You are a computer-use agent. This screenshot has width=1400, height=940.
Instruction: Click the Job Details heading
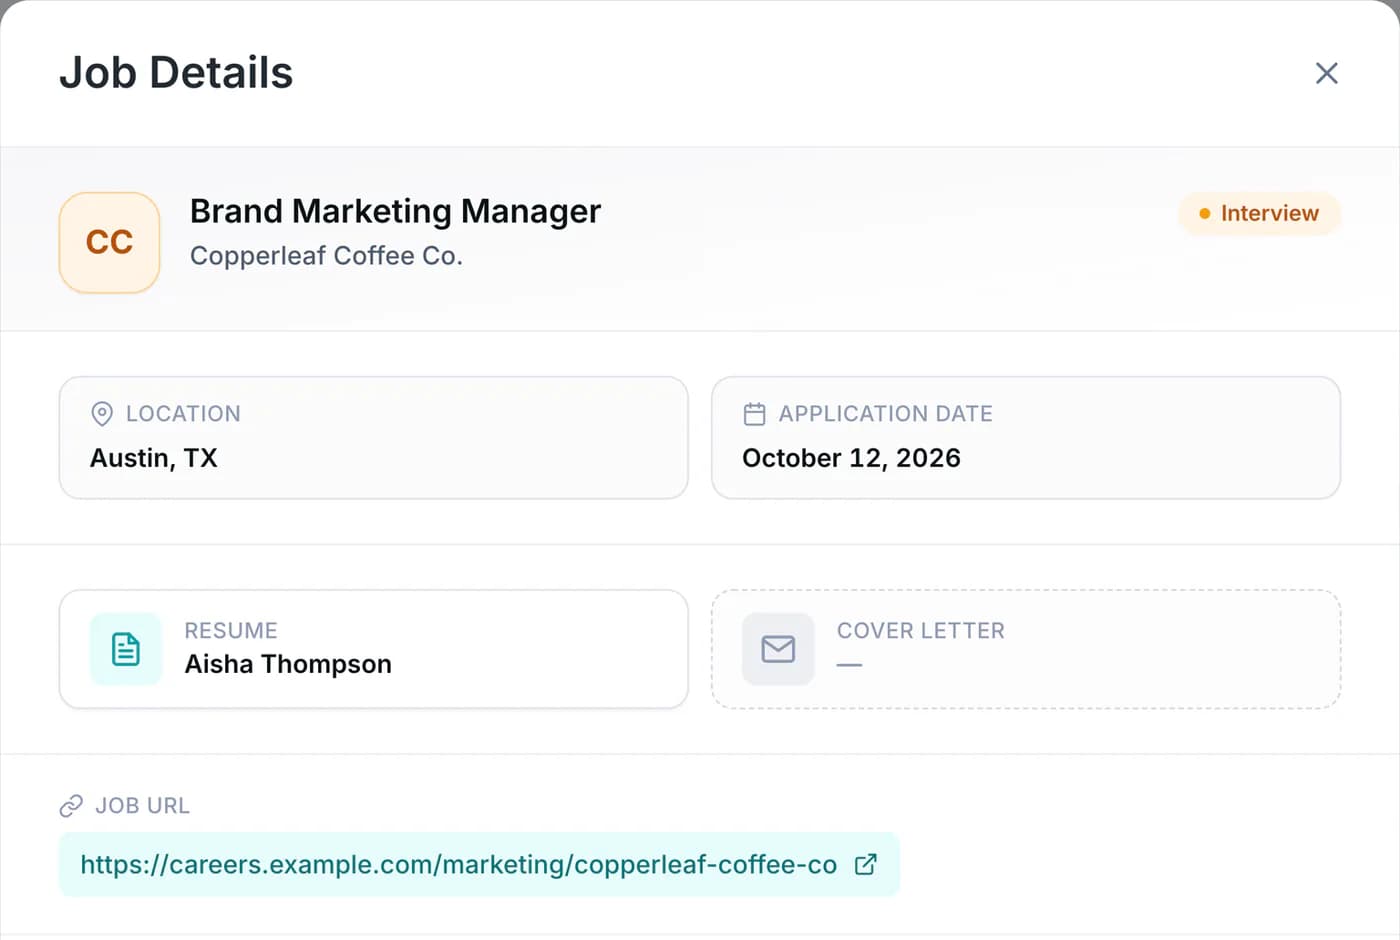pyautogui.click(x=176, y=73)
